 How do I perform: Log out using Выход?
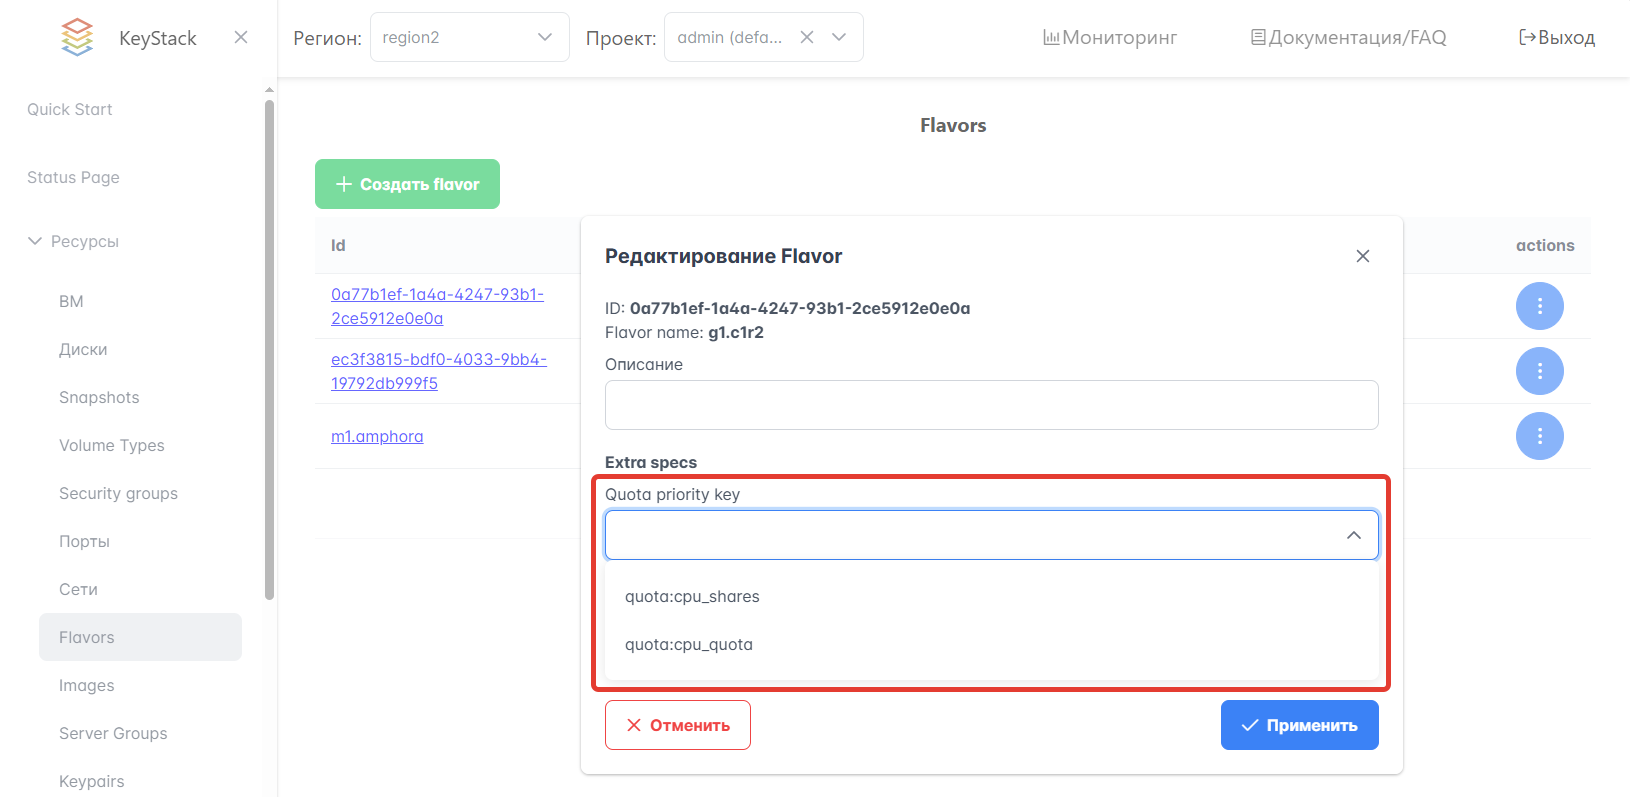point(1557,38)
